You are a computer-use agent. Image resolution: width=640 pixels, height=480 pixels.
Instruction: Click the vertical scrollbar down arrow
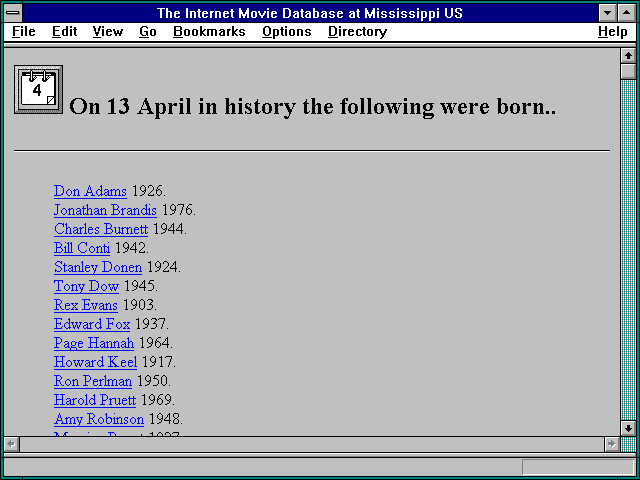coord(628,428)
